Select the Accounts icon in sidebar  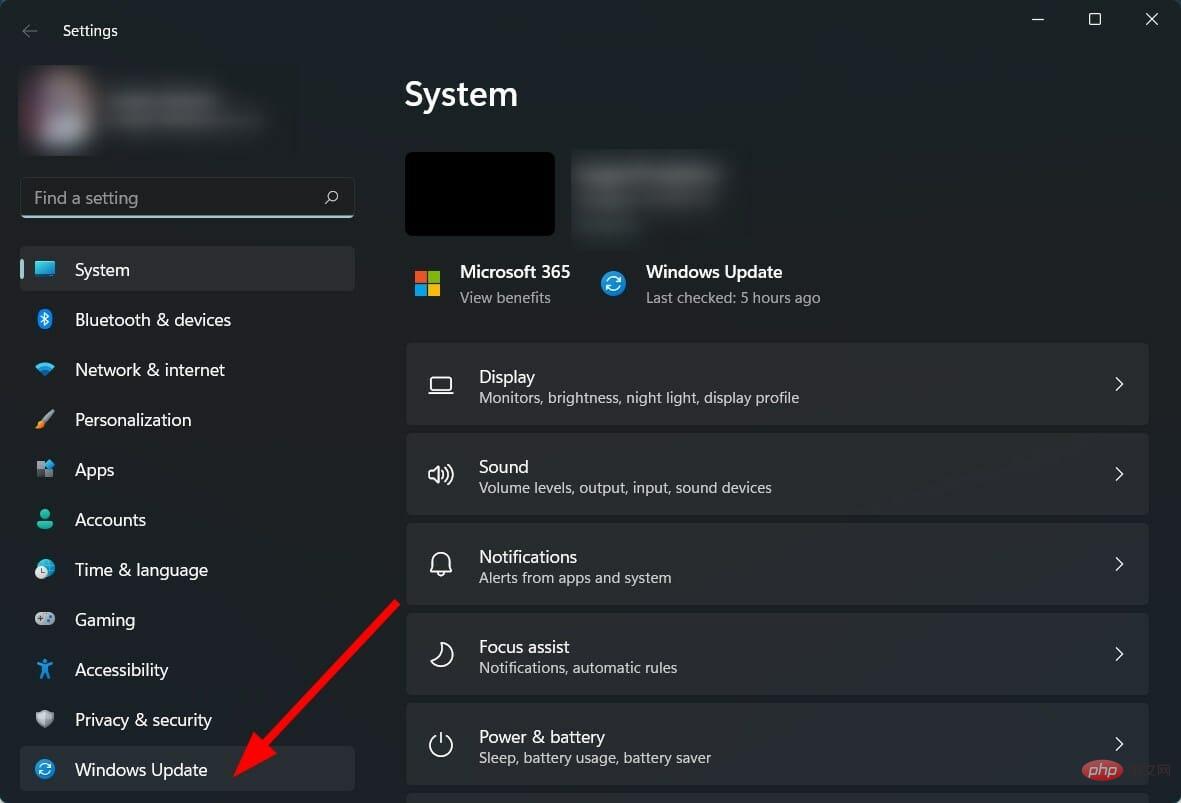tap(45, 519)
